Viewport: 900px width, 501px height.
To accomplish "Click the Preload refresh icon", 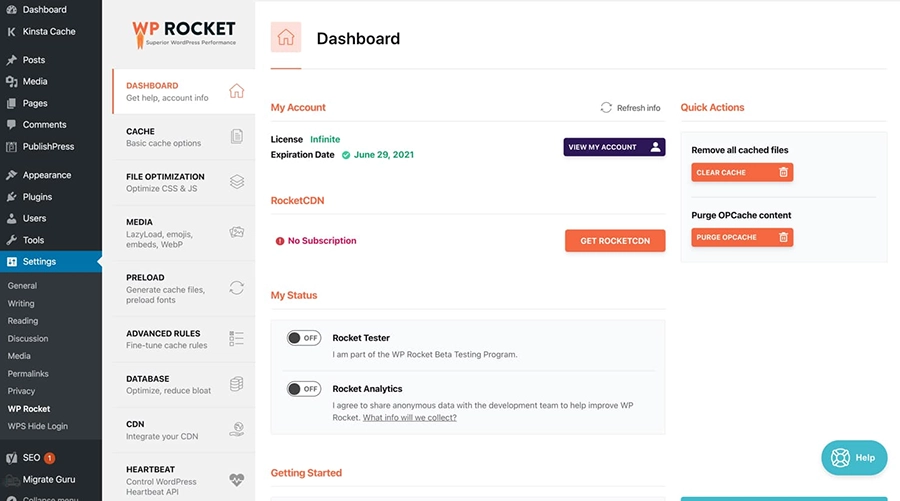I will [x=237, y=288].
